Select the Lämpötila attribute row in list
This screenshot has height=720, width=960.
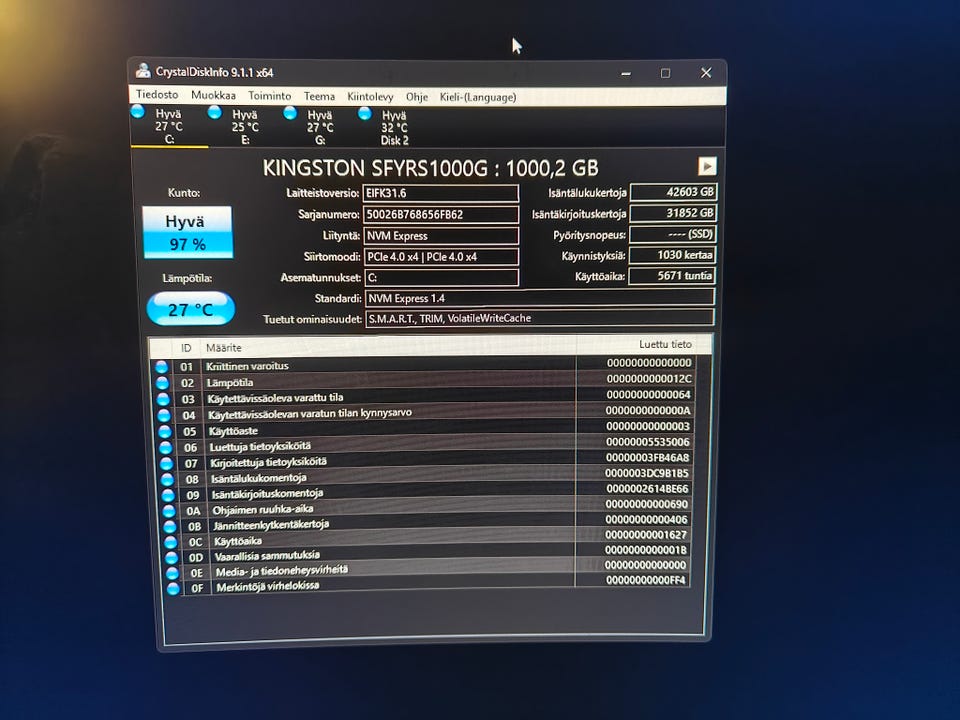pyautogui.click(x=423, y=381)
